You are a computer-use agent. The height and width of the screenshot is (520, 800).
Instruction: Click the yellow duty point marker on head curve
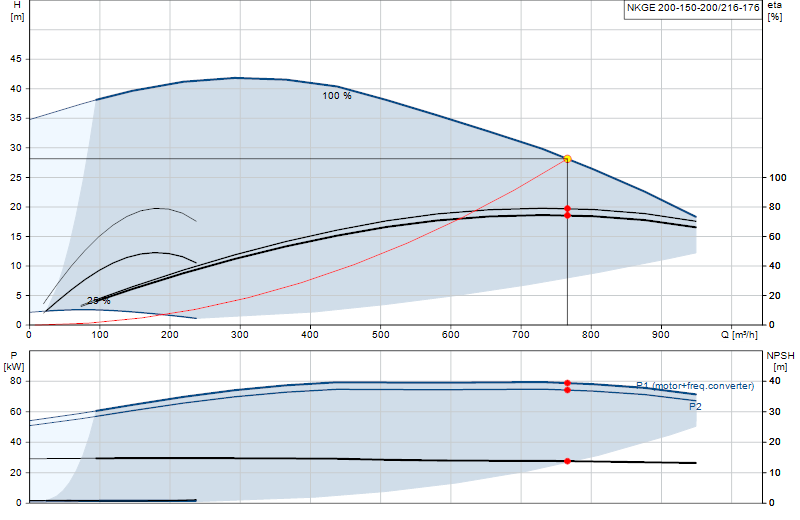pos(567,159)
